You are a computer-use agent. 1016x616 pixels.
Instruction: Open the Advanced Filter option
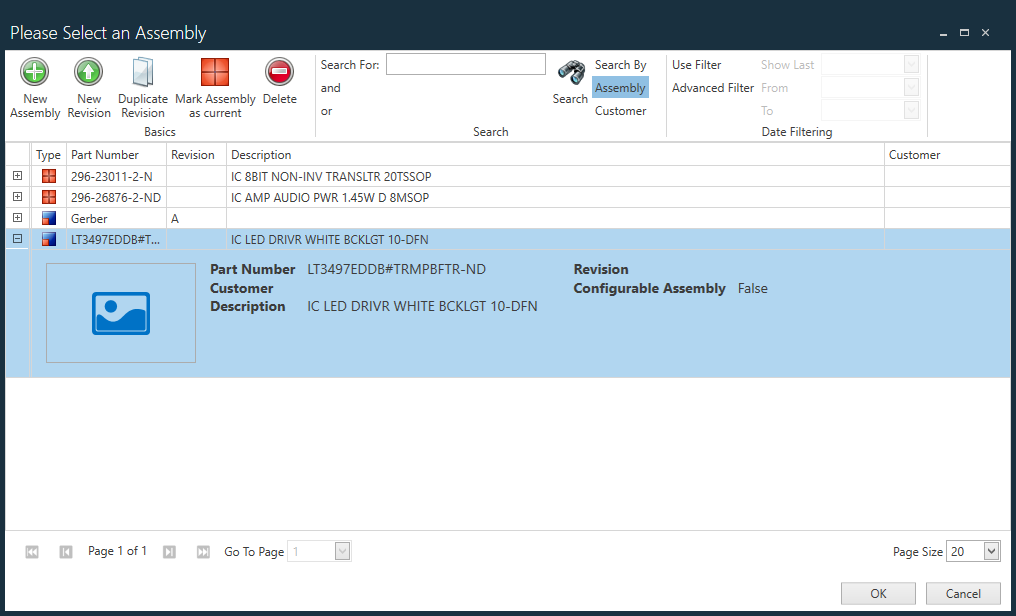tap(712, 87)
